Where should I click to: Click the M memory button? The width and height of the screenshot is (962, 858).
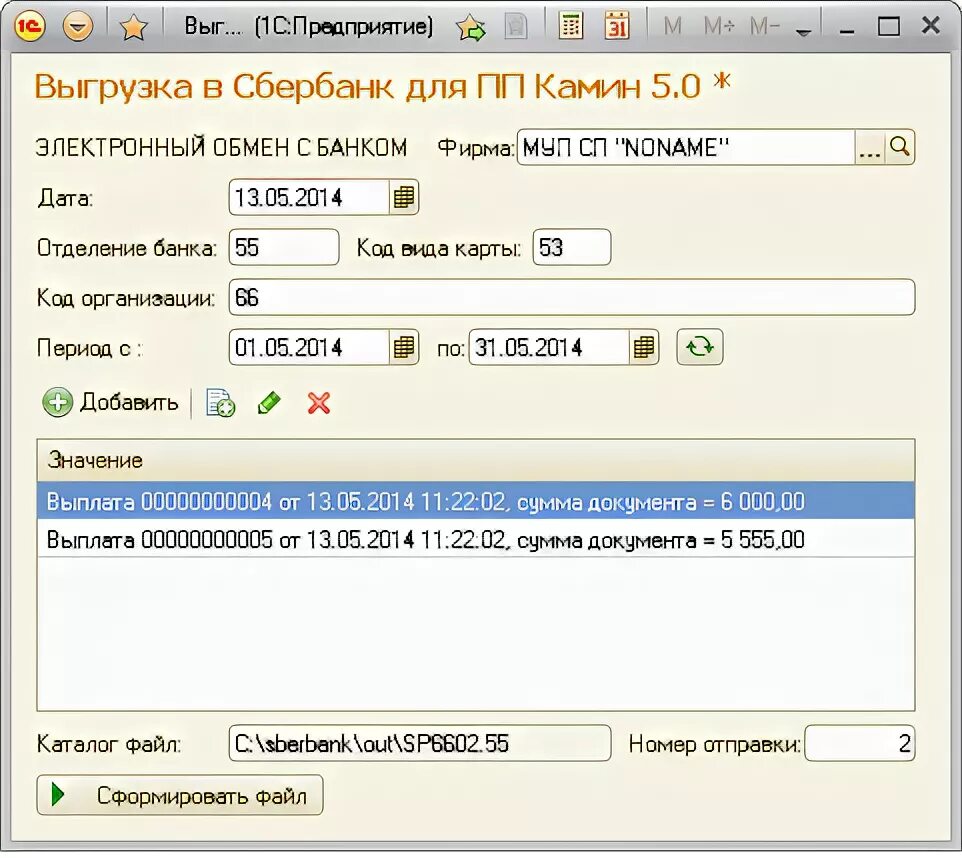point(673,26)
